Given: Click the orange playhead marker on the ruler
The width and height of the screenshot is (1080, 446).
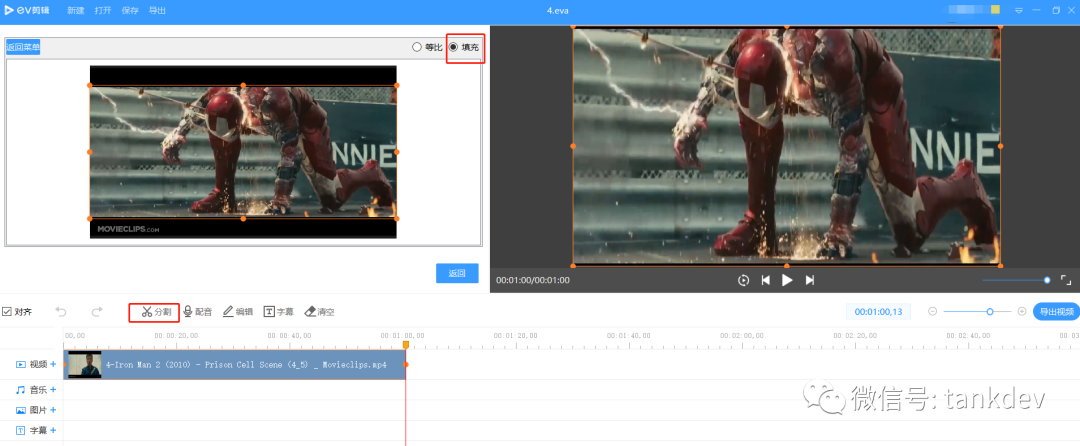Looking at the screenshot, I should [x=406, y=344].
